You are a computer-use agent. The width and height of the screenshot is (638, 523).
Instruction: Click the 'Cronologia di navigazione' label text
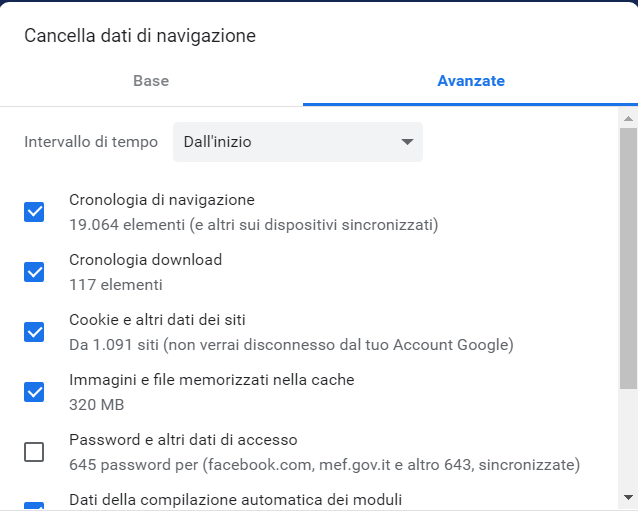point(161,200)
